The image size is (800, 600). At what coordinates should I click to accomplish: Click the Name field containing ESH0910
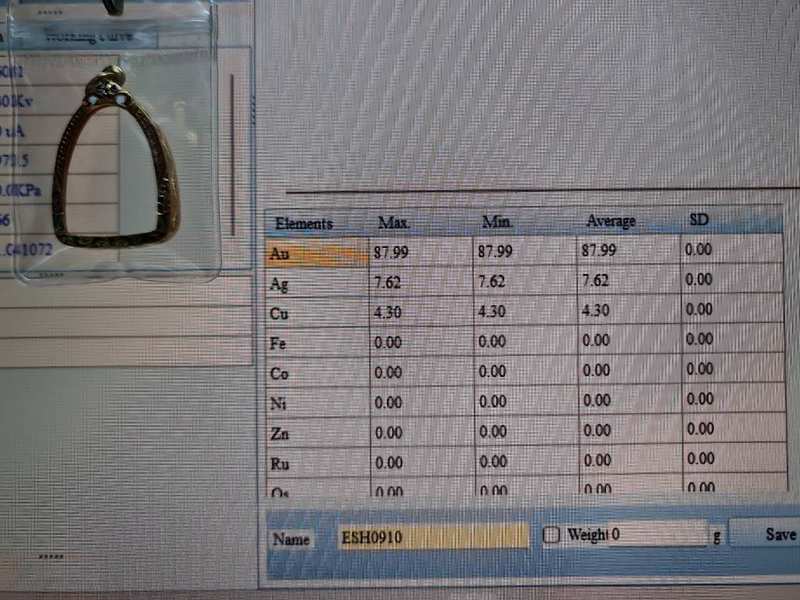click(x=433, y=538)
